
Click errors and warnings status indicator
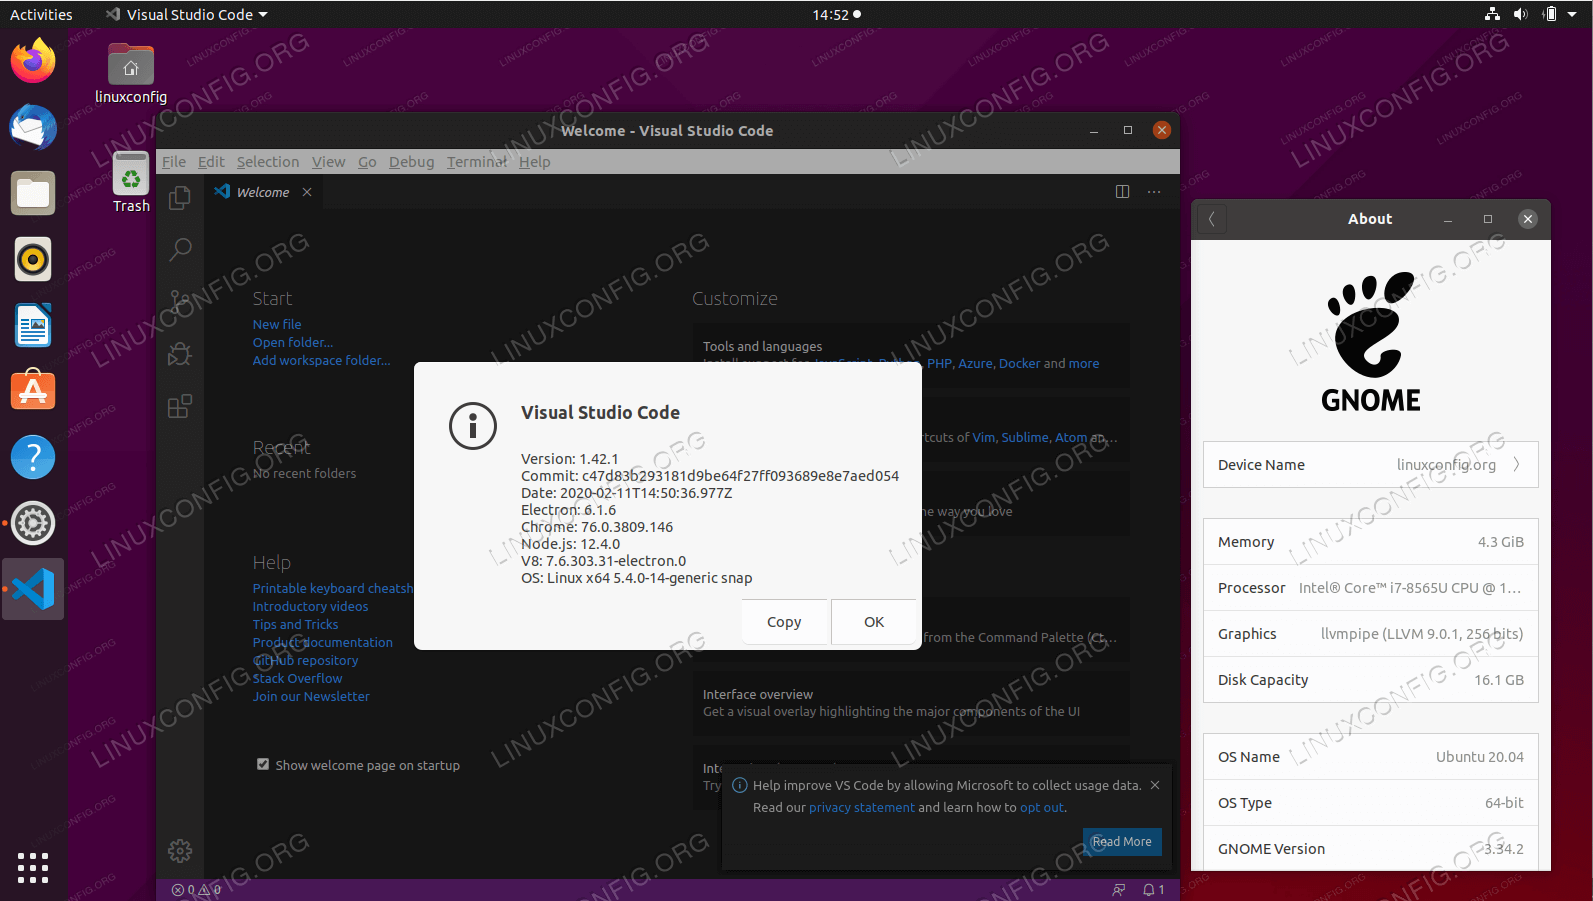coord(196,889)
